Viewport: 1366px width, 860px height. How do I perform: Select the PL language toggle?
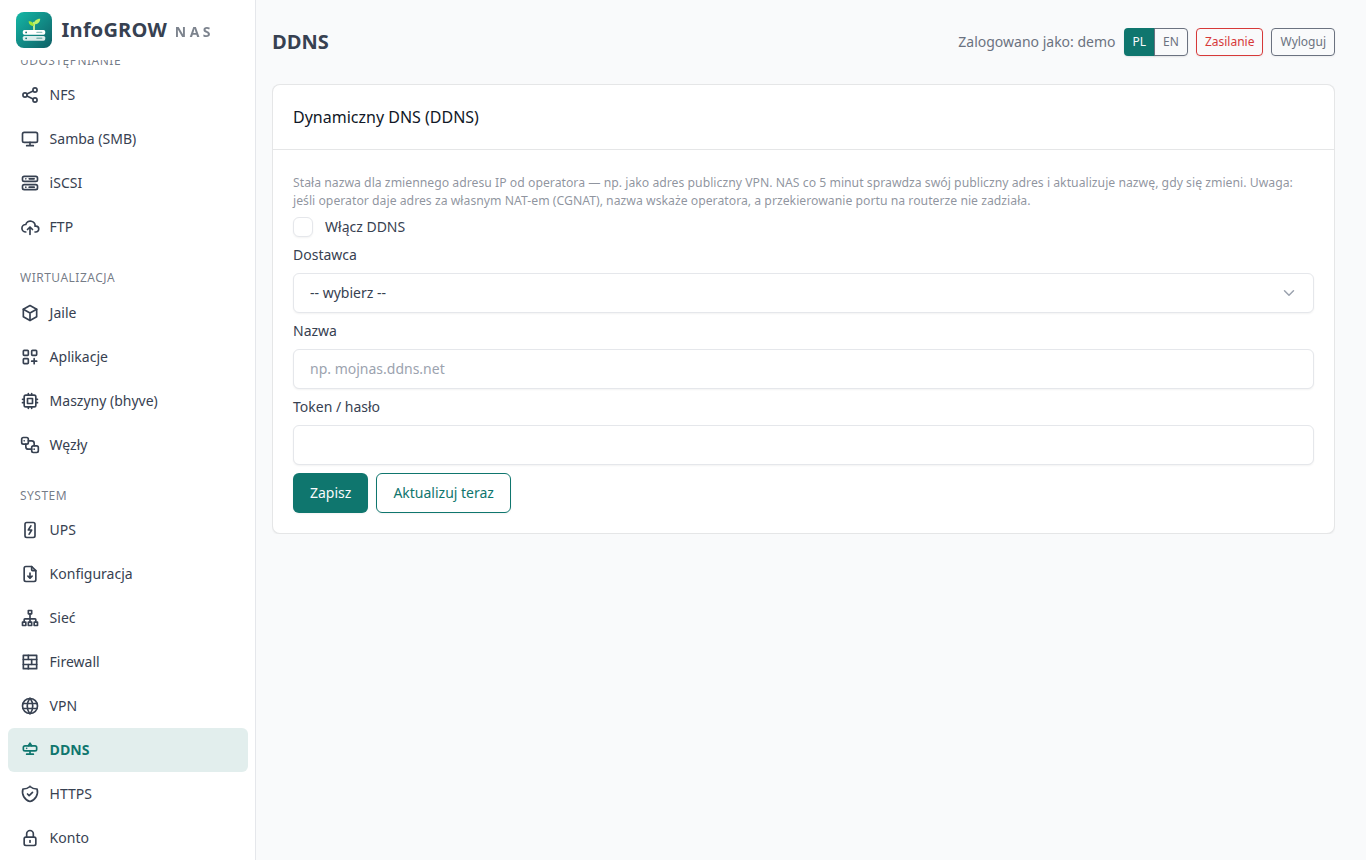(x=1139, y=42)
